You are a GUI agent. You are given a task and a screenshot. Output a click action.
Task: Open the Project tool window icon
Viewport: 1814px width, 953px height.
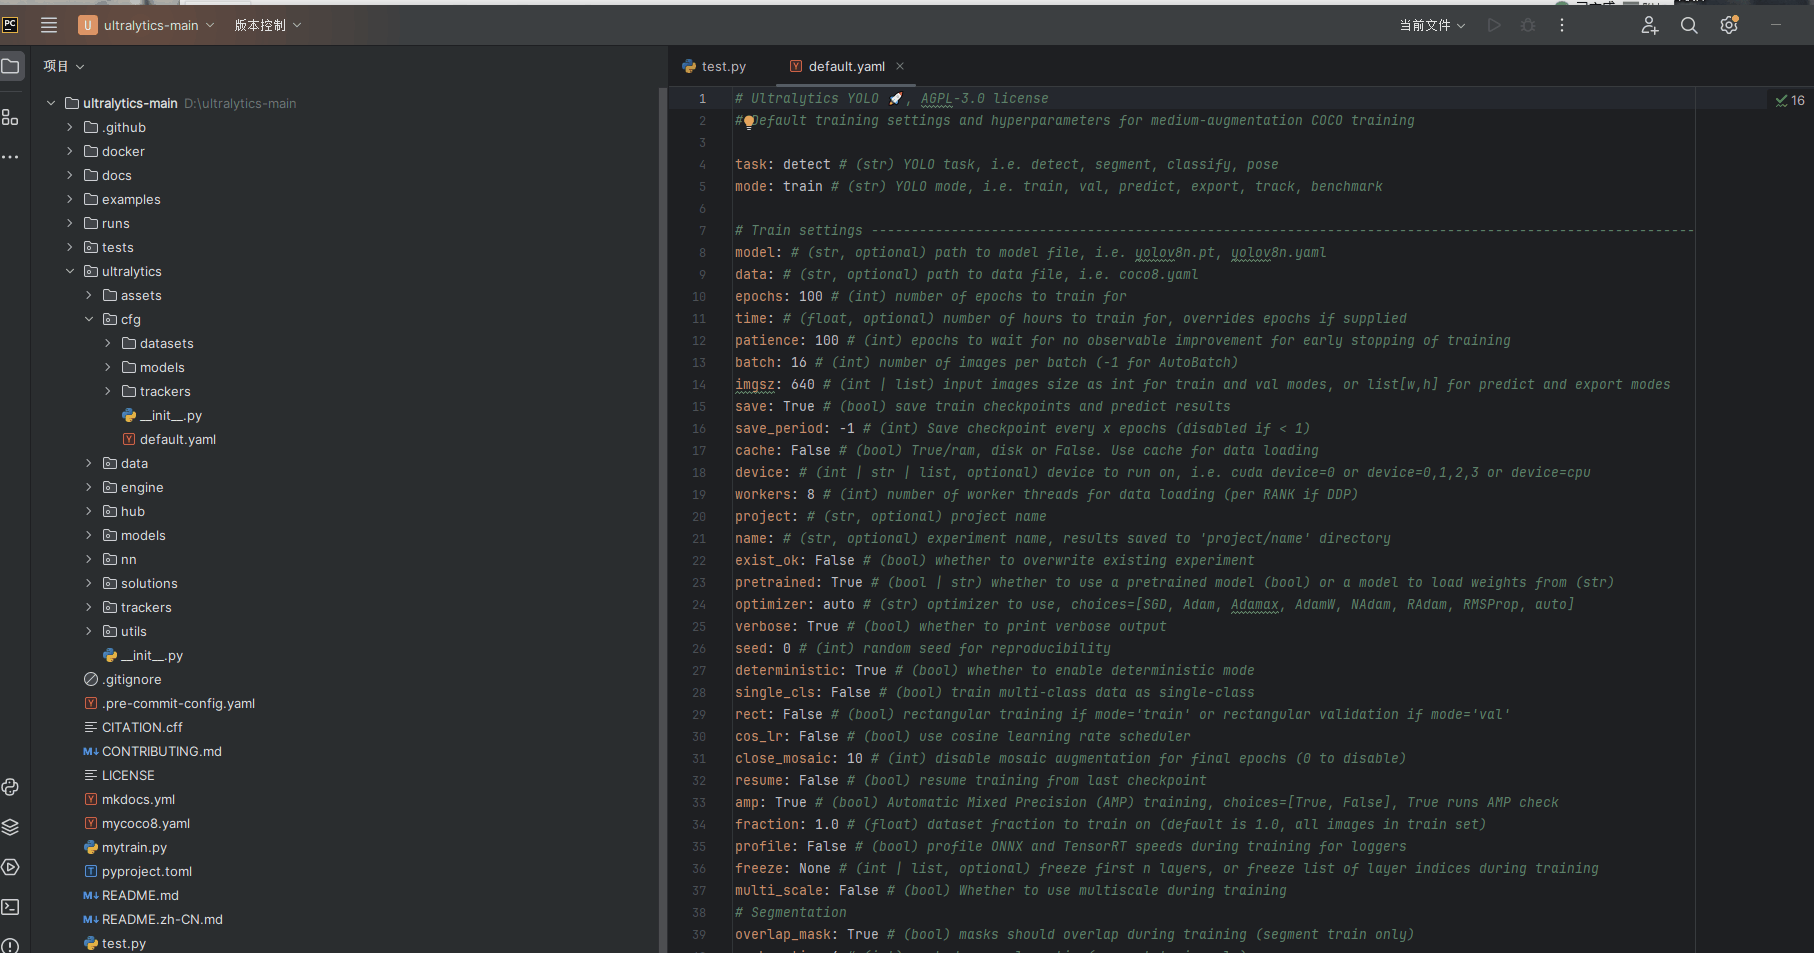click(x=10, y=66)
